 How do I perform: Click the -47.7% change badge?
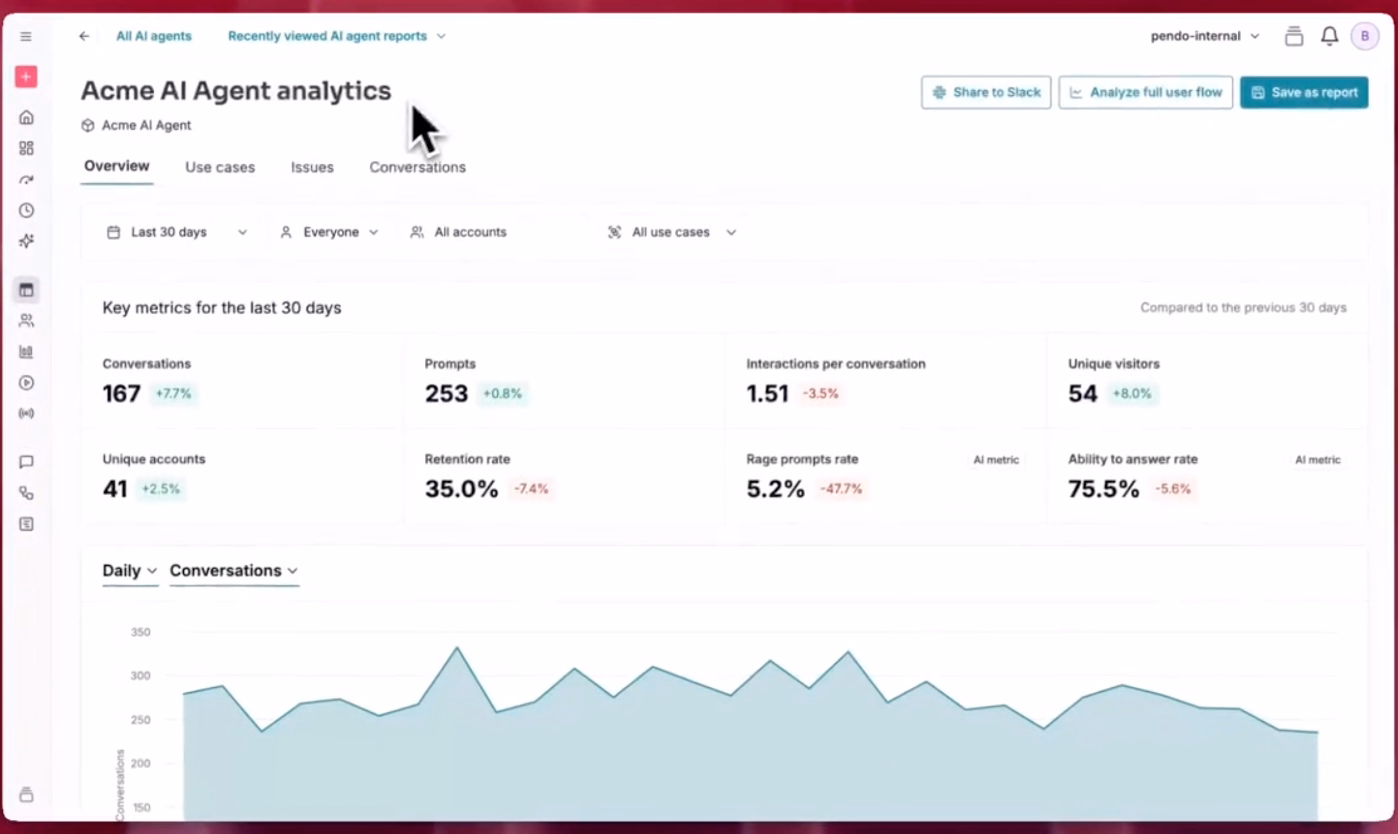pyautogui.click(x=841, y=489)
